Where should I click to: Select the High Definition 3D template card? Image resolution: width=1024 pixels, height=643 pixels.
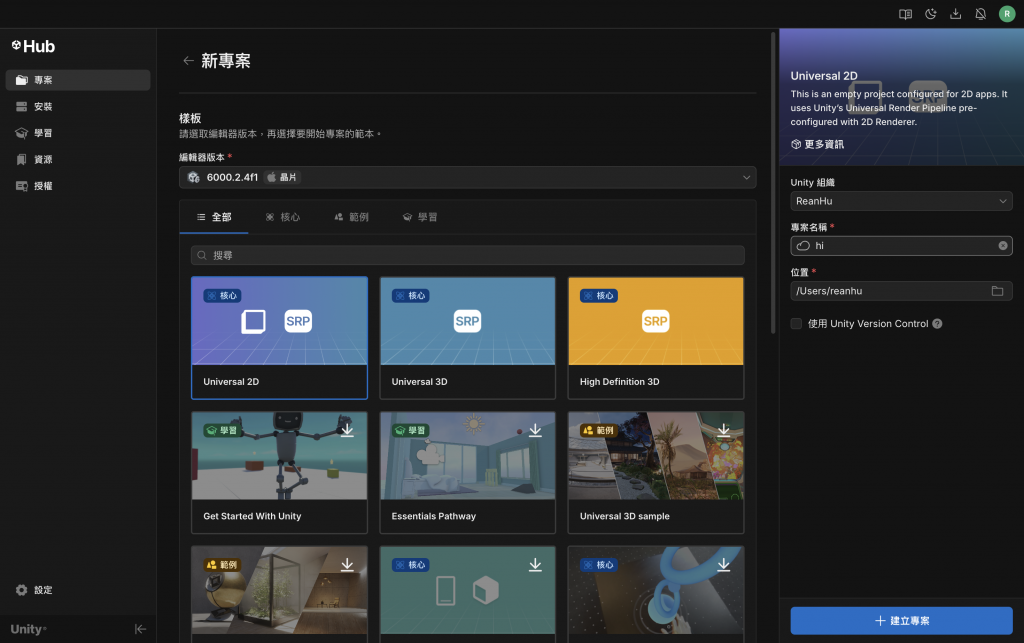pos(656,337)
